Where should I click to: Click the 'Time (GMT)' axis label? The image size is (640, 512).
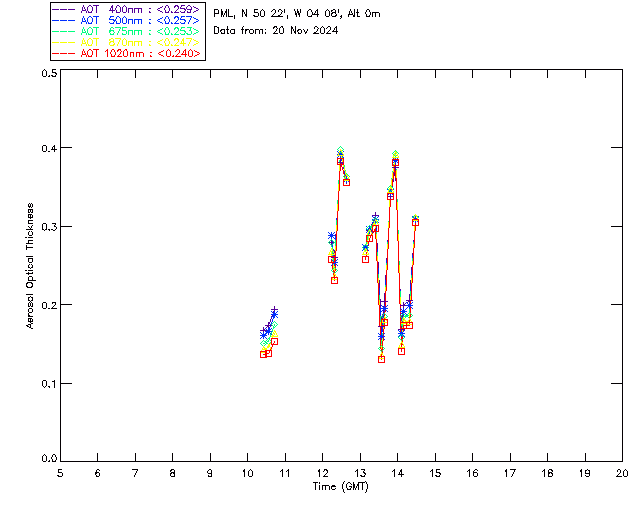coord(340,487)
